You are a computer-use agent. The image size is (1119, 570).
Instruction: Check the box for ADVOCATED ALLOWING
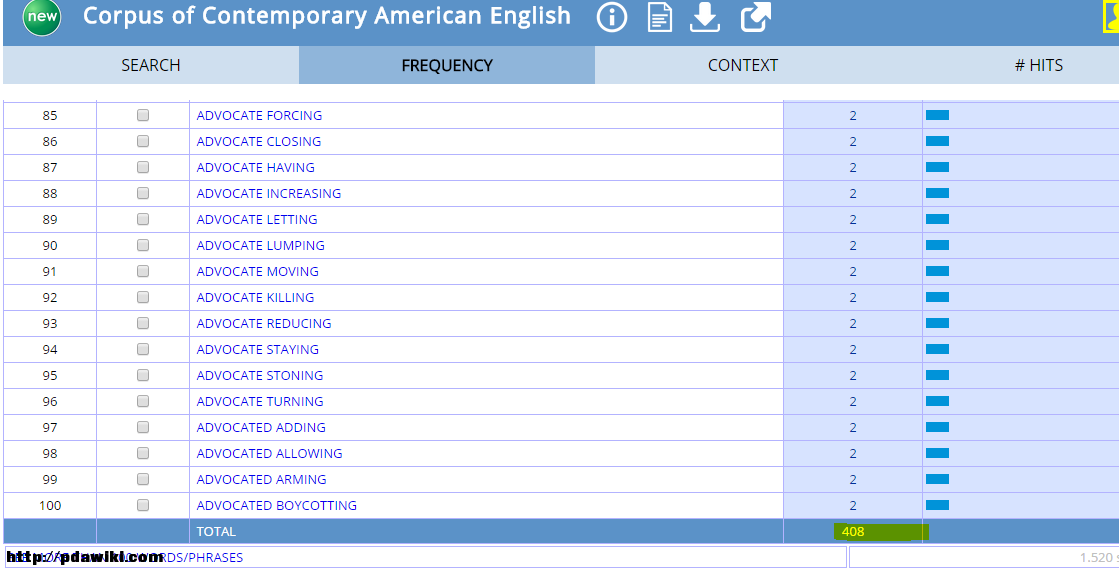(143, 454)
